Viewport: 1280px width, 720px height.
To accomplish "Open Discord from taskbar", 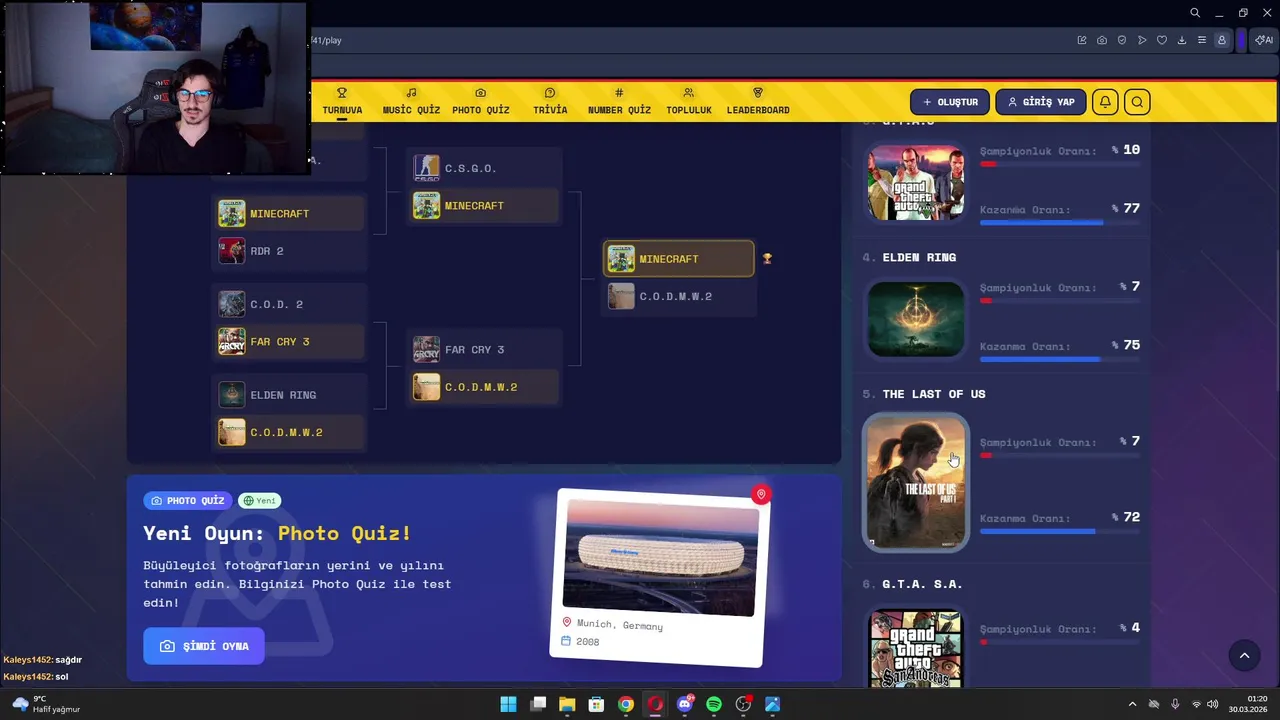I will point(685,704).
